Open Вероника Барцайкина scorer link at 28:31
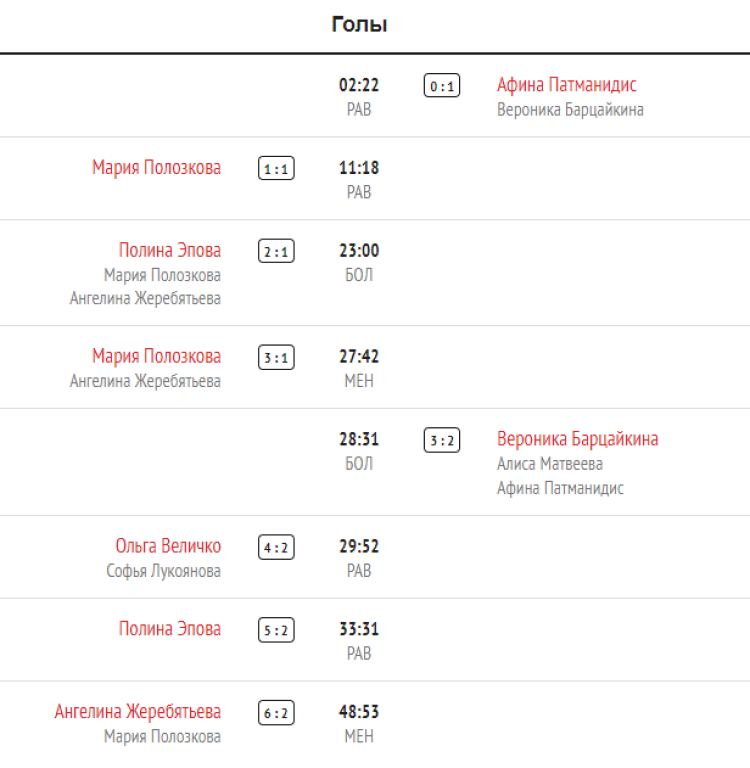This screenshot has width=750, height=768. click(577, 439)
